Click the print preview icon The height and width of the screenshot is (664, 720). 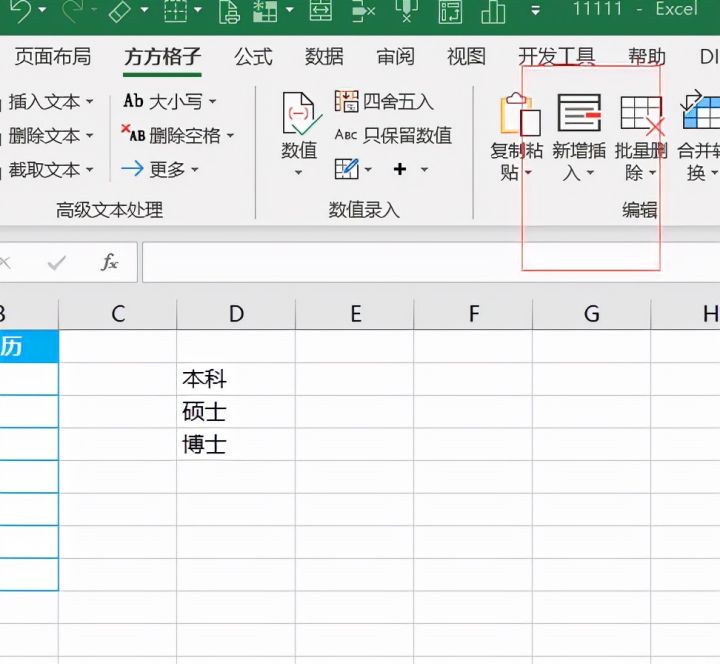tap(229, 11)
